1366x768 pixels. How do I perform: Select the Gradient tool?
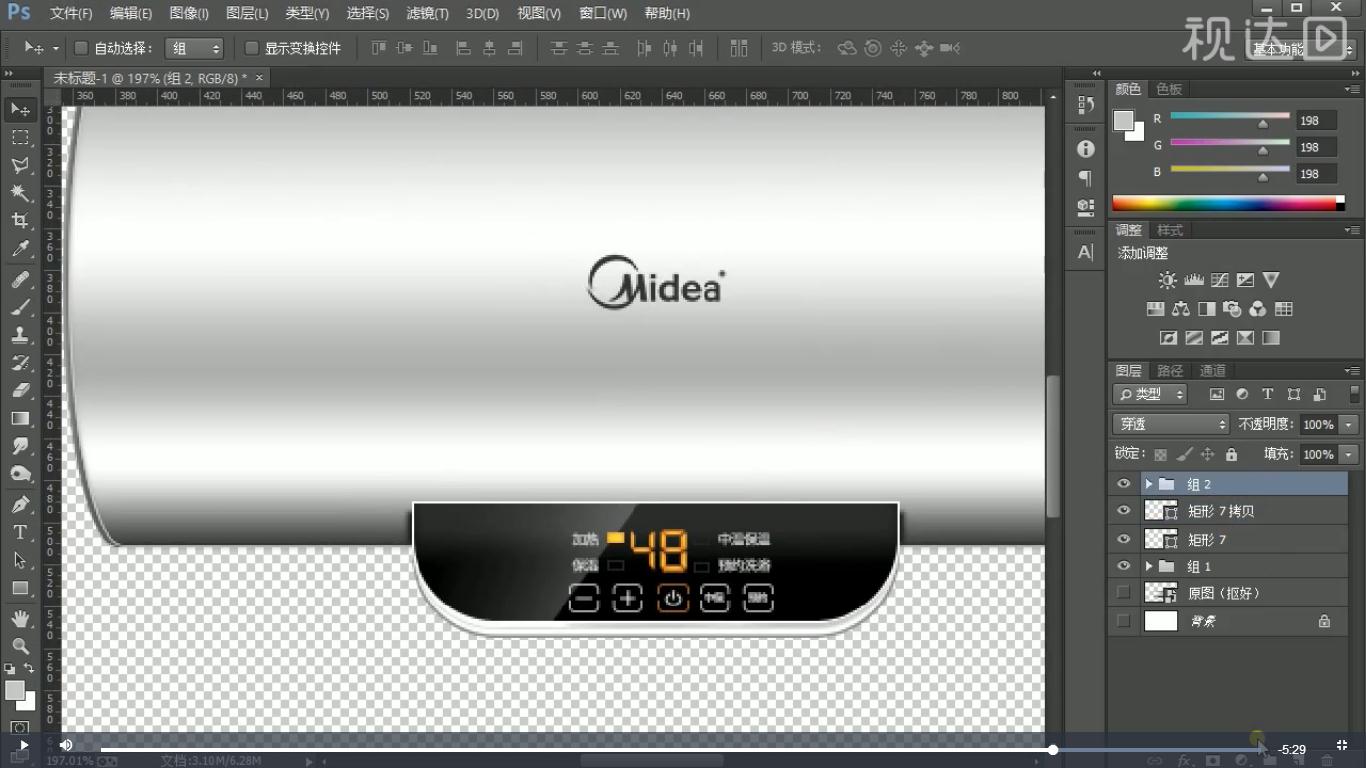20,418
